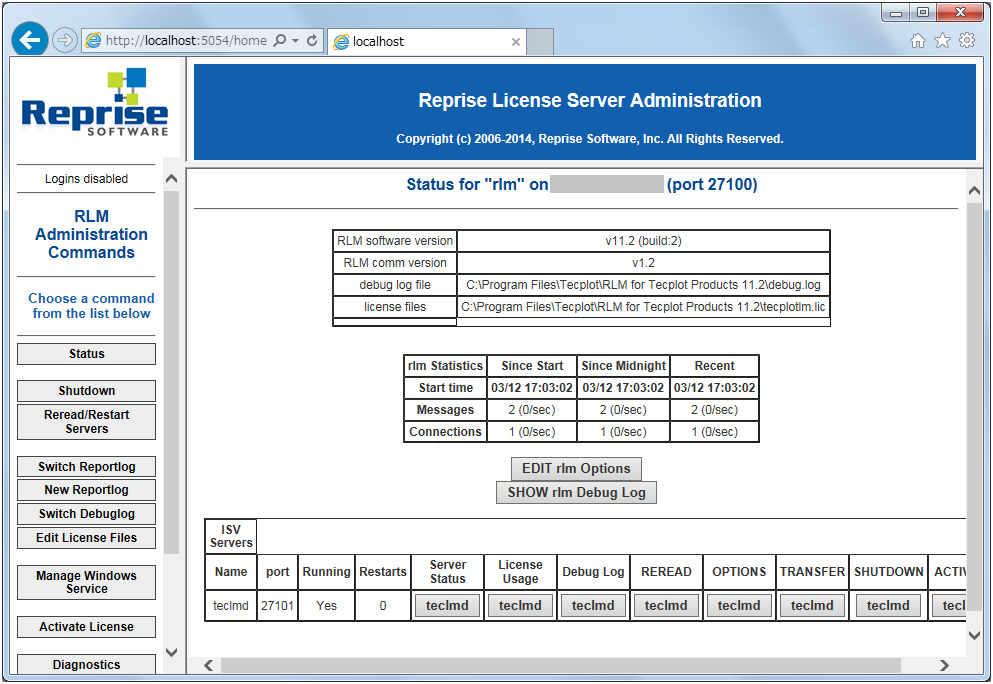This screenshot has height=684, width=993.
Task: Click teclmd button under OPTIONS
Action: [739, 605]
